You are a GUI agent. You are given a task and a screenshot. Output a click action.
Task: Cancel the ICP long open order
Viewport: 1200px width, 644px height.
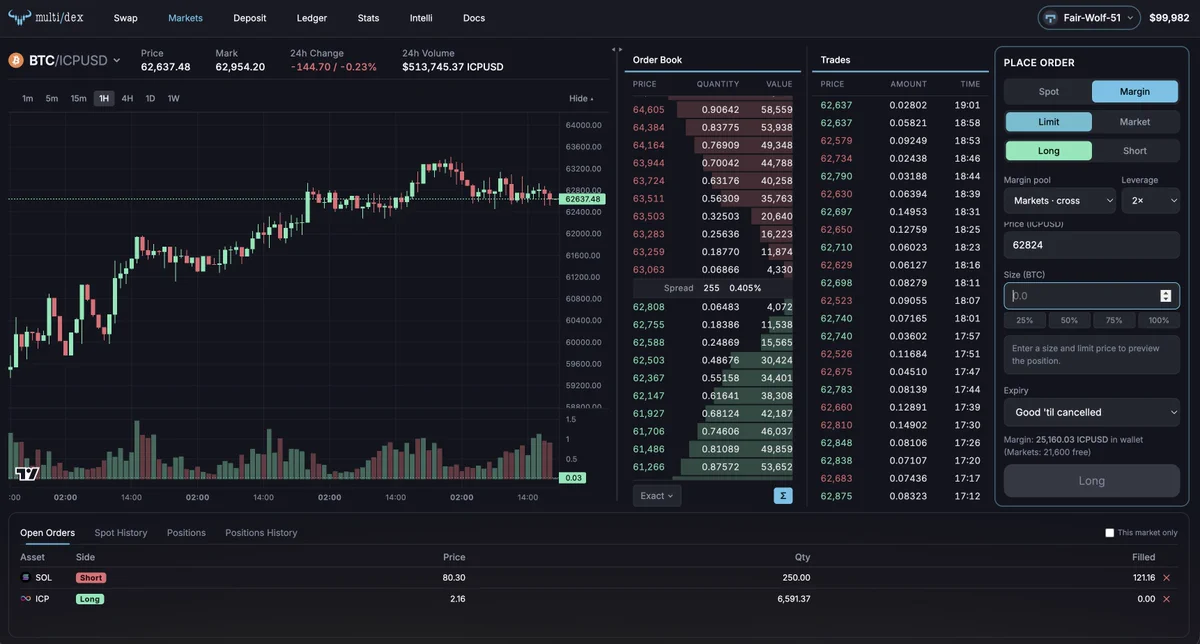(x=1166, y=599)
